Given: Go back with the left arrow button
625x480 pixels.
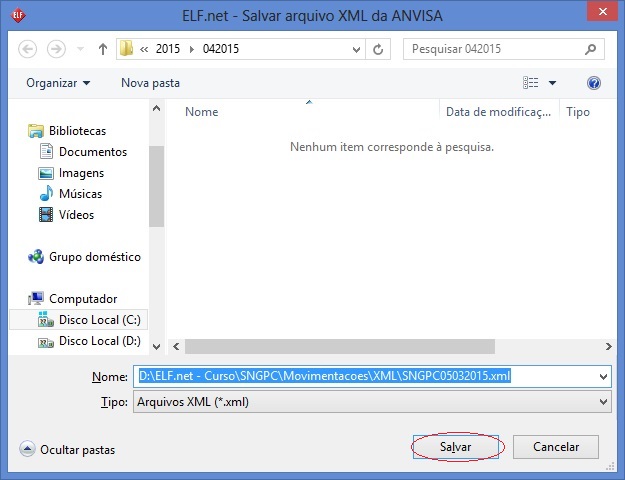Looking at the screenshot, I should click(x=28, y=49).
